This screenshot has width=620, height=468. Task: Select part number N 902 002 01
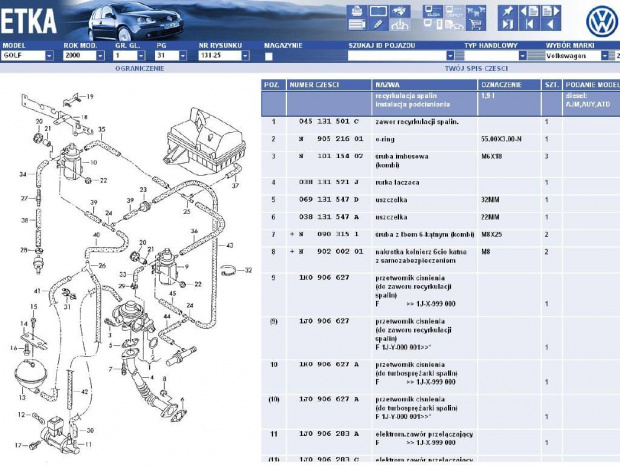pos(331,251)
